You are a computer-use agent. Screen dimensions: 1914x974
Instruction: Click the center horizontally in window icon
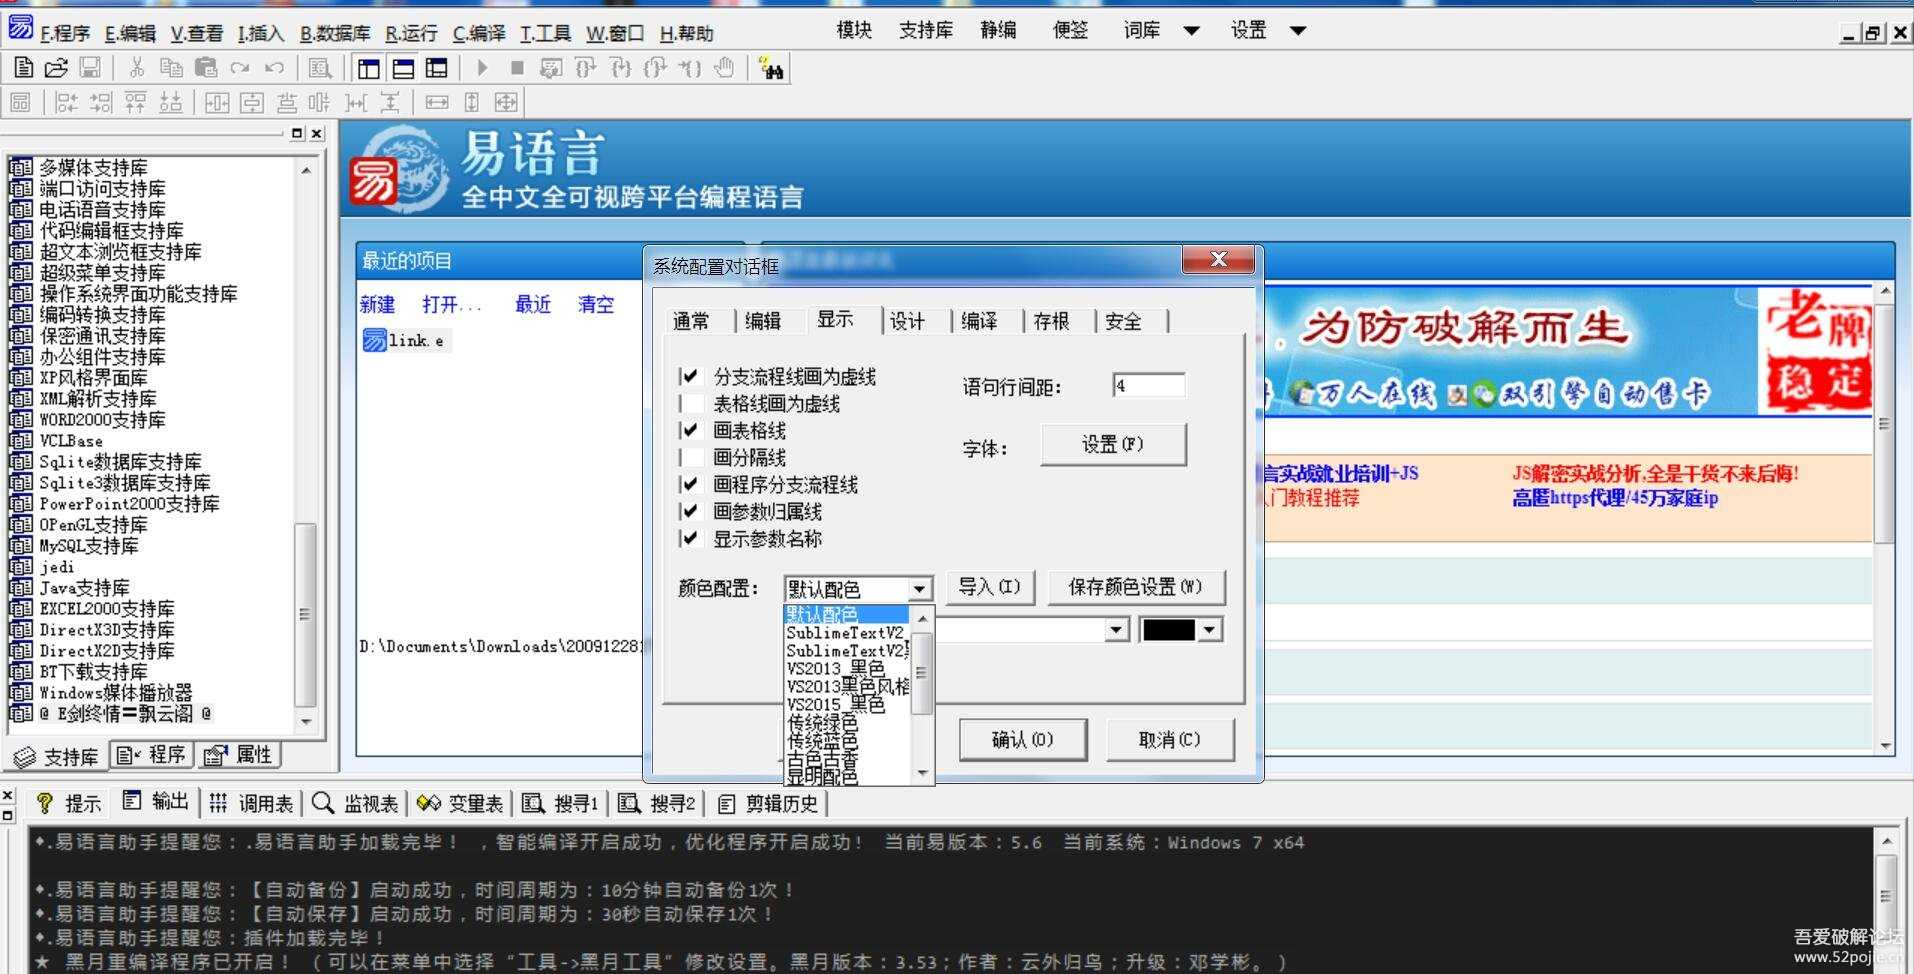217,102
